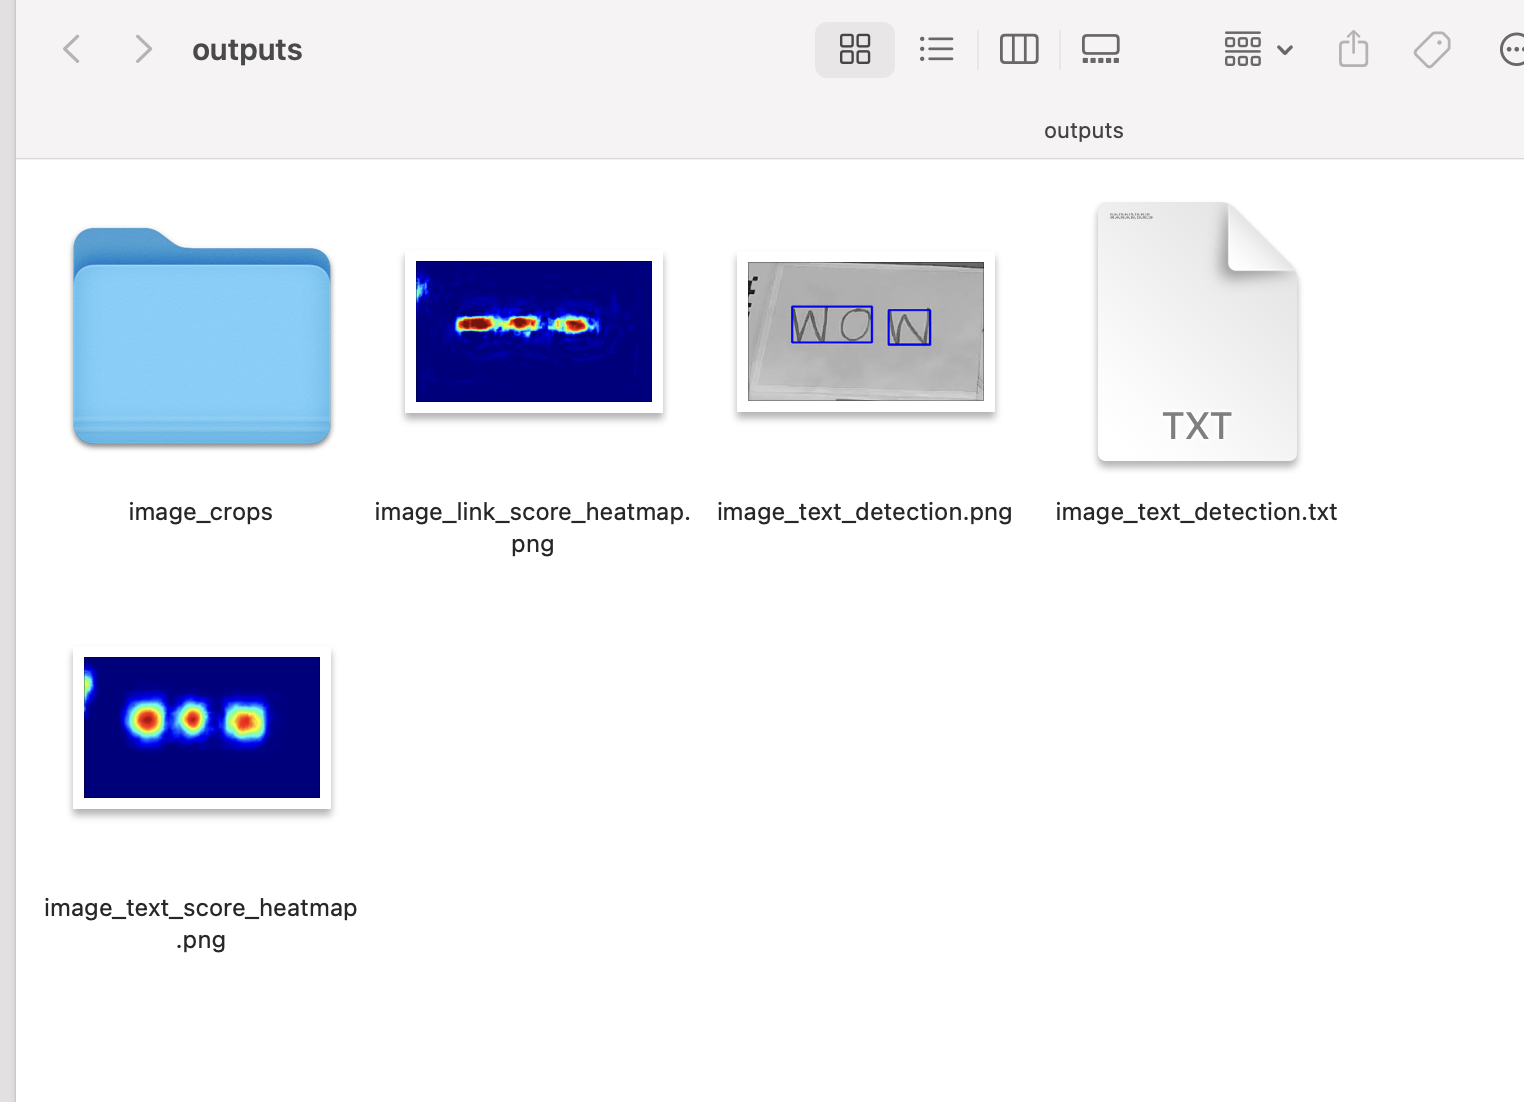This screenshot has width=1524, height=1102.
Task: Go forward to the next folder
Action: [x=143, y=49]
